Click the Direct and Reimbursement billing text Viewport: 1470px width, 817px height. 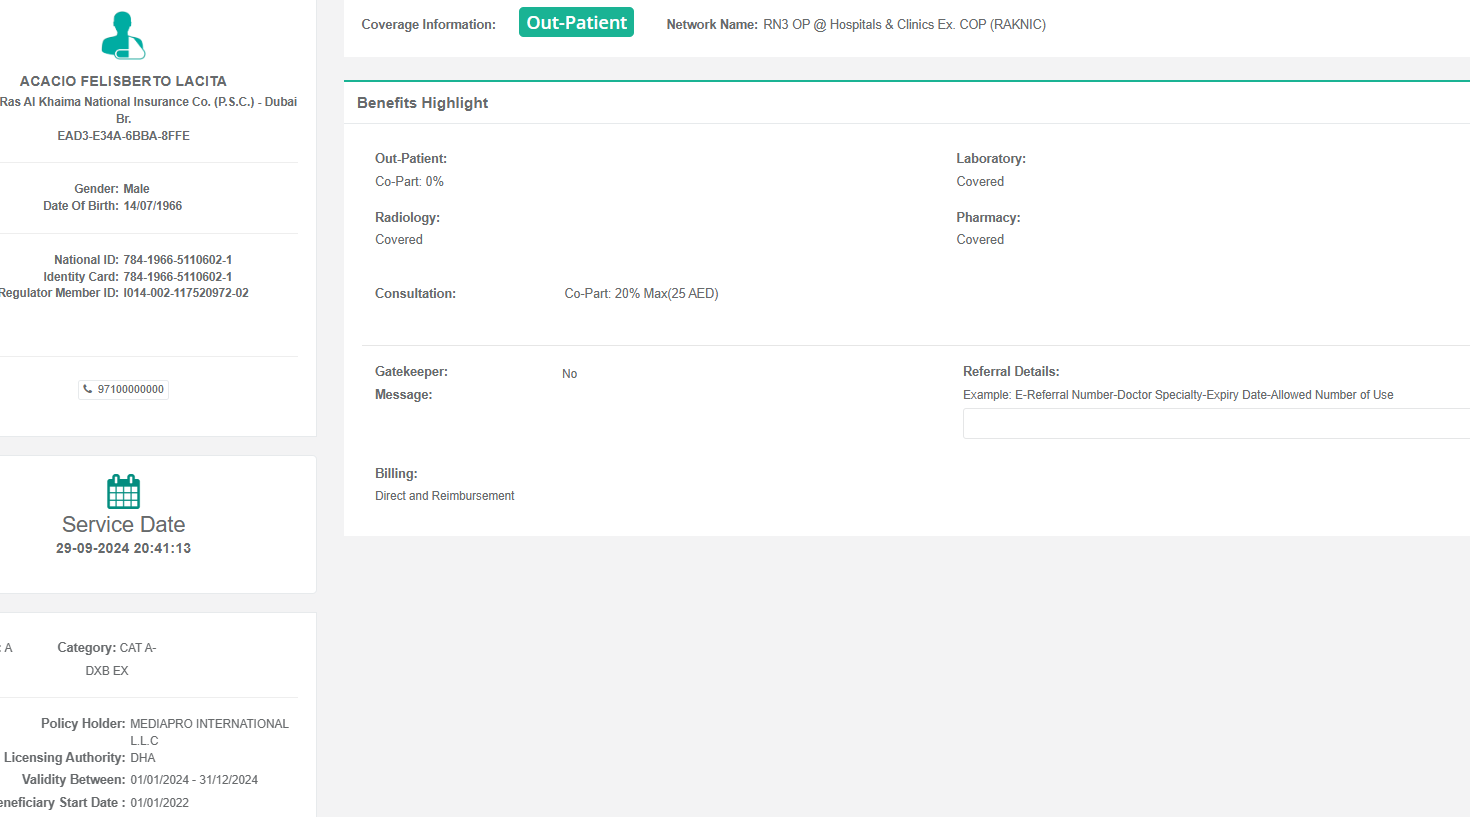click(x=444, y=496)
